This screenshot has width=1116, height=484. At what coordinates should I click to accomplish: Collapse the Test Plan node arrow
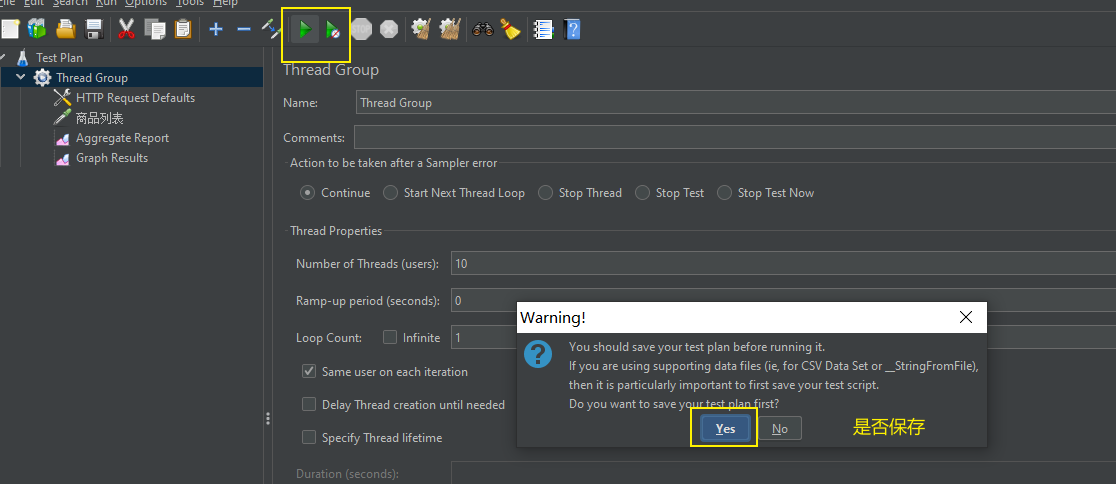click(2, 57)
